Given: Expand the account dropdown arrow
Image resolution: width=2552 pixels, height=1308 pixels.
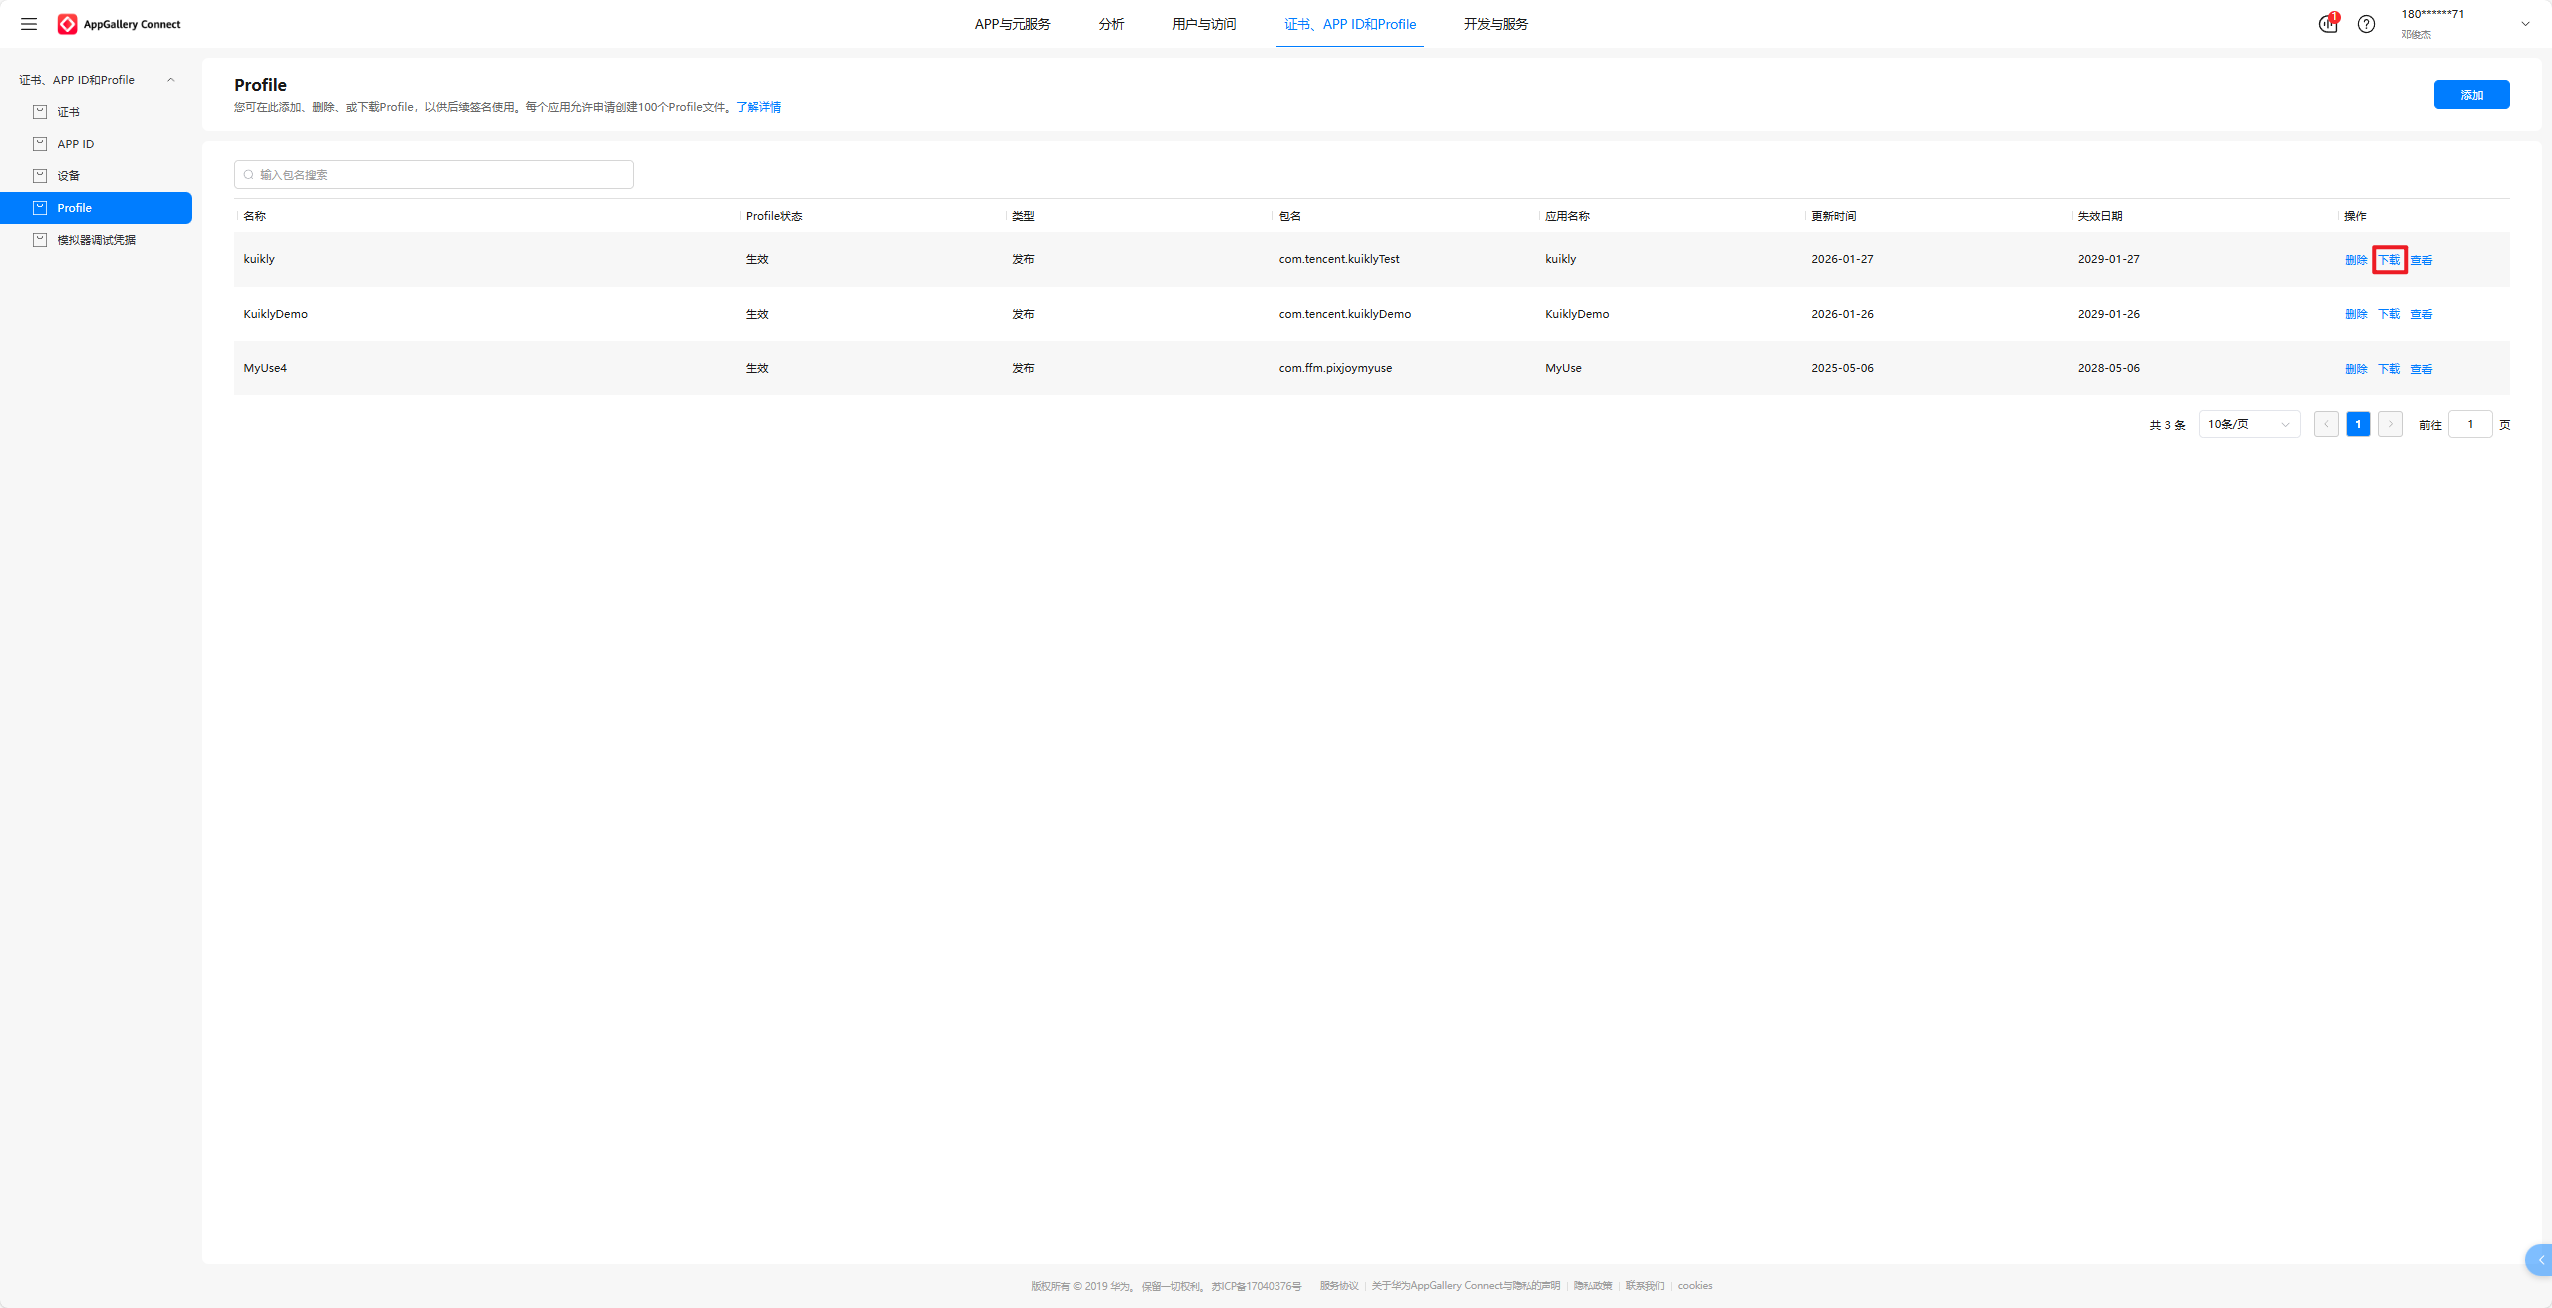Looking at the screenshot, I should pos(2525,24).
